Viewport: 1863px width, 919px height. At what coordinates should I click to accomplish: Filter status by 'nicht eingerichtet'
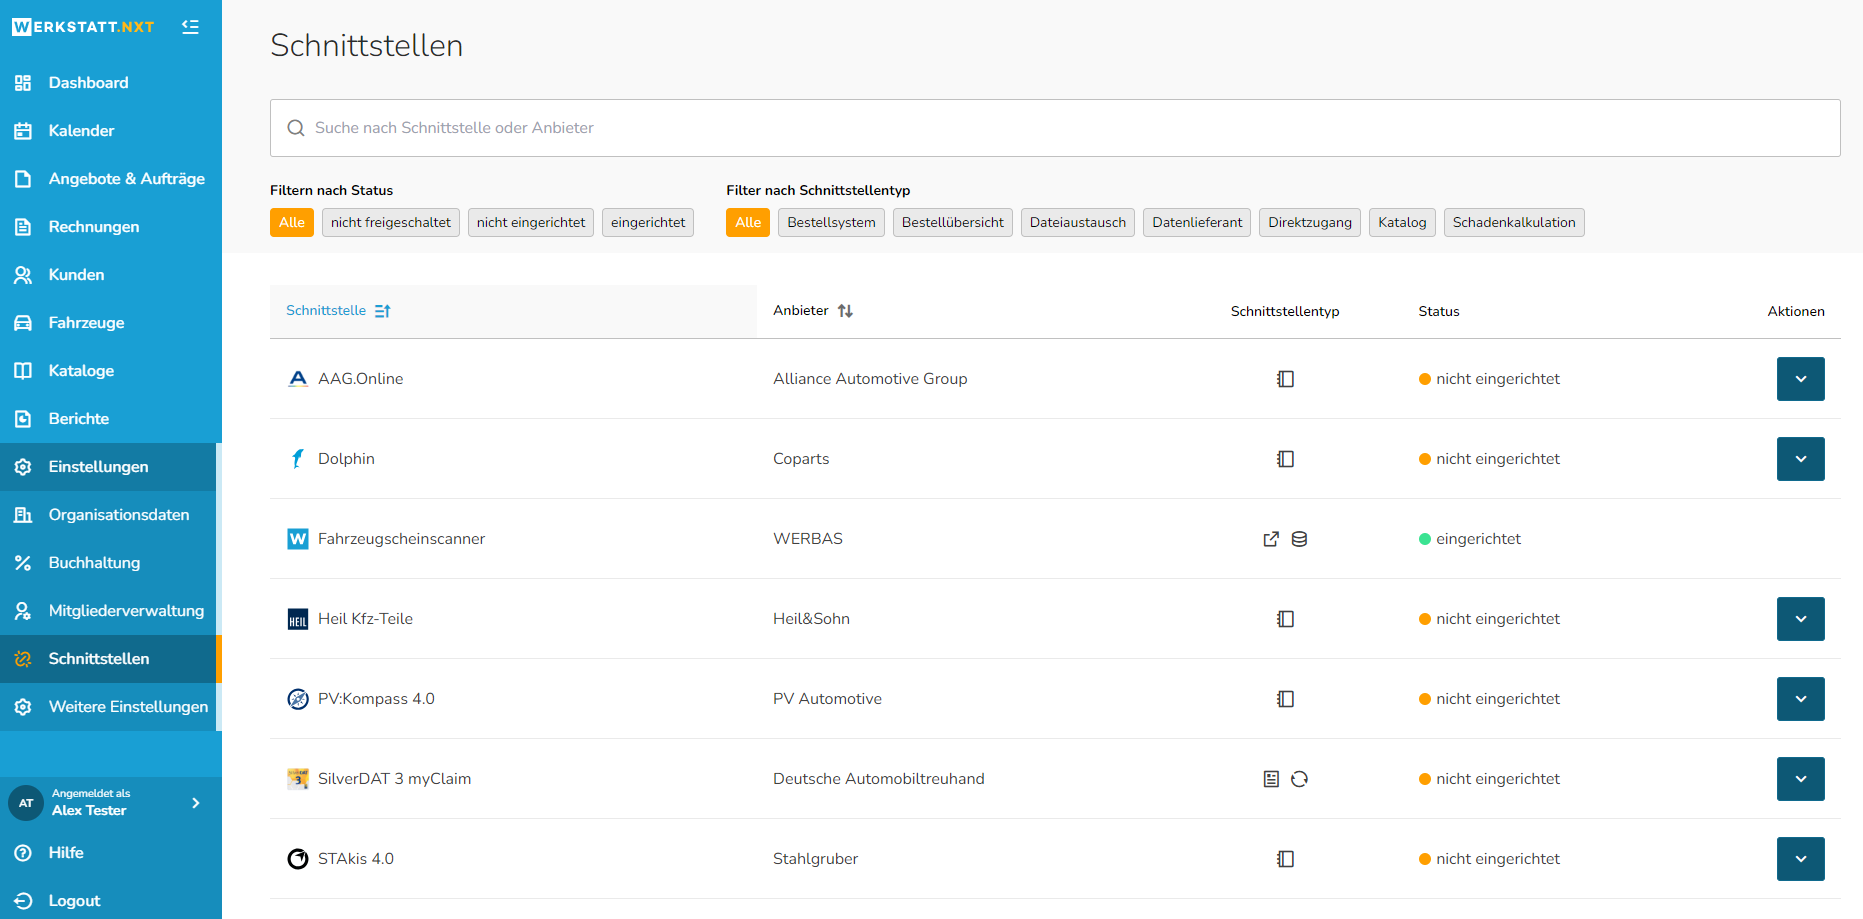pos(531,223)
